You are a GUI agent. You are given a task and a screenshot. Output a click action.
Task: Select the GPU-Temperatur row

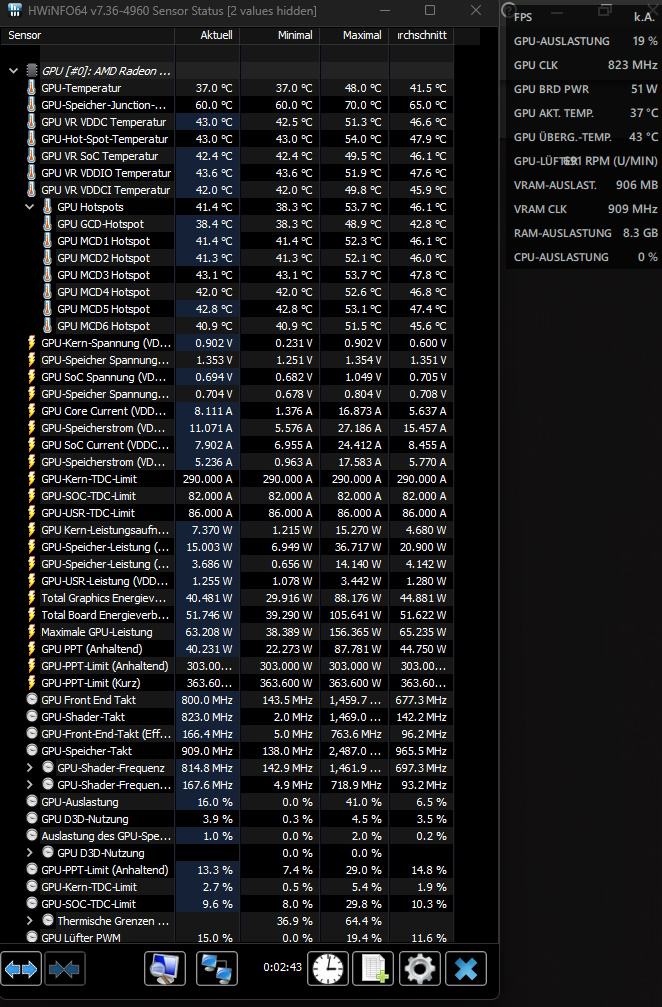pos(227,88)
